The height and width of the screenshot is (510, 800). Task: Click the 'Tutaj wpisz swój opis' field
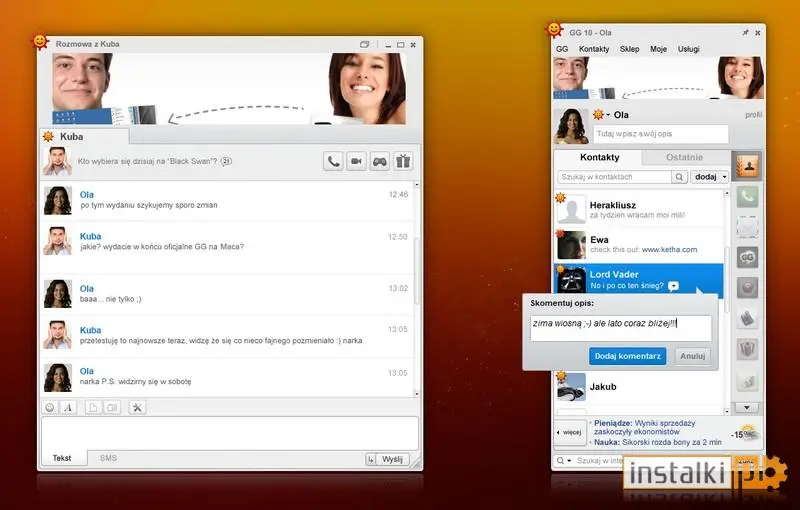[x=661, y=134]
